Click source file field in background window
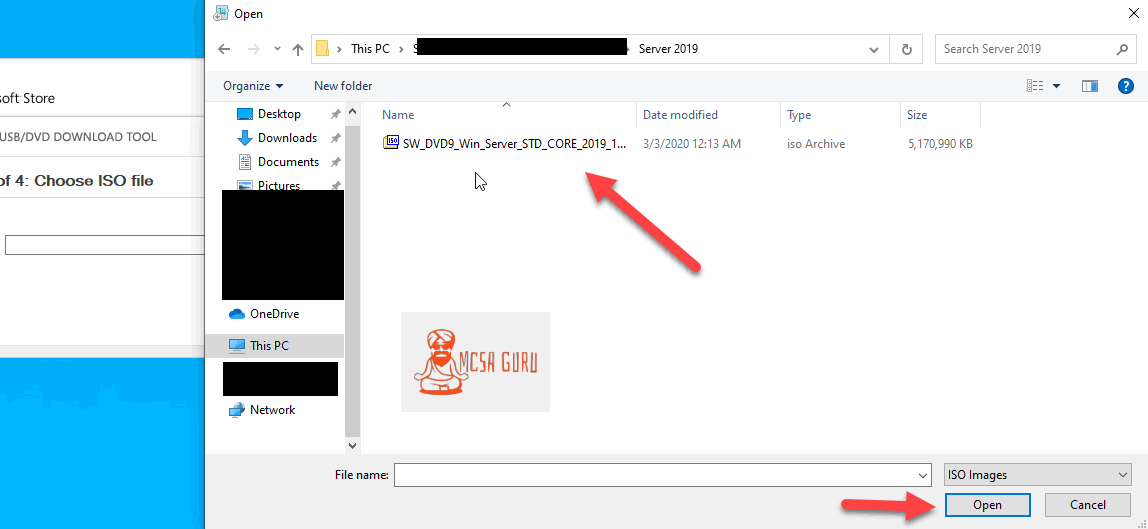Screen dimensions: 1148x529 [105, 245]
